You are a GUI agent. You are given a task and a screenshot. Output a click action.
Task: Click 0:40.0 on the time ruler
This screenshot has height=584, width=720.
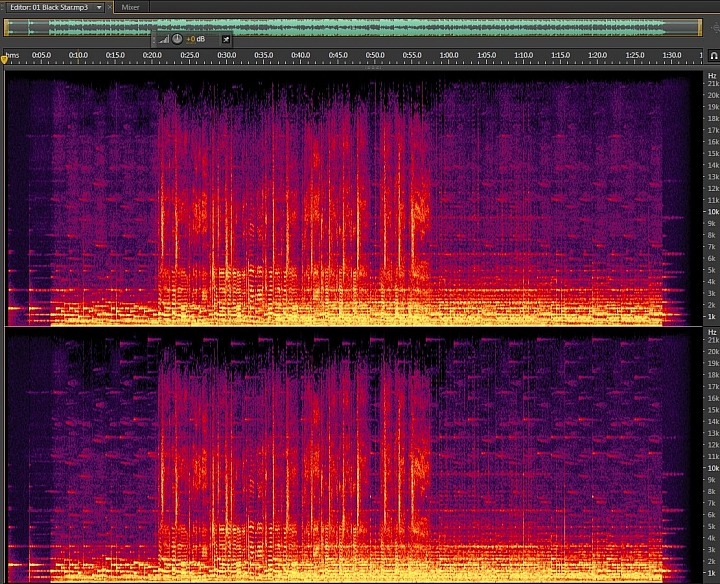301,55
